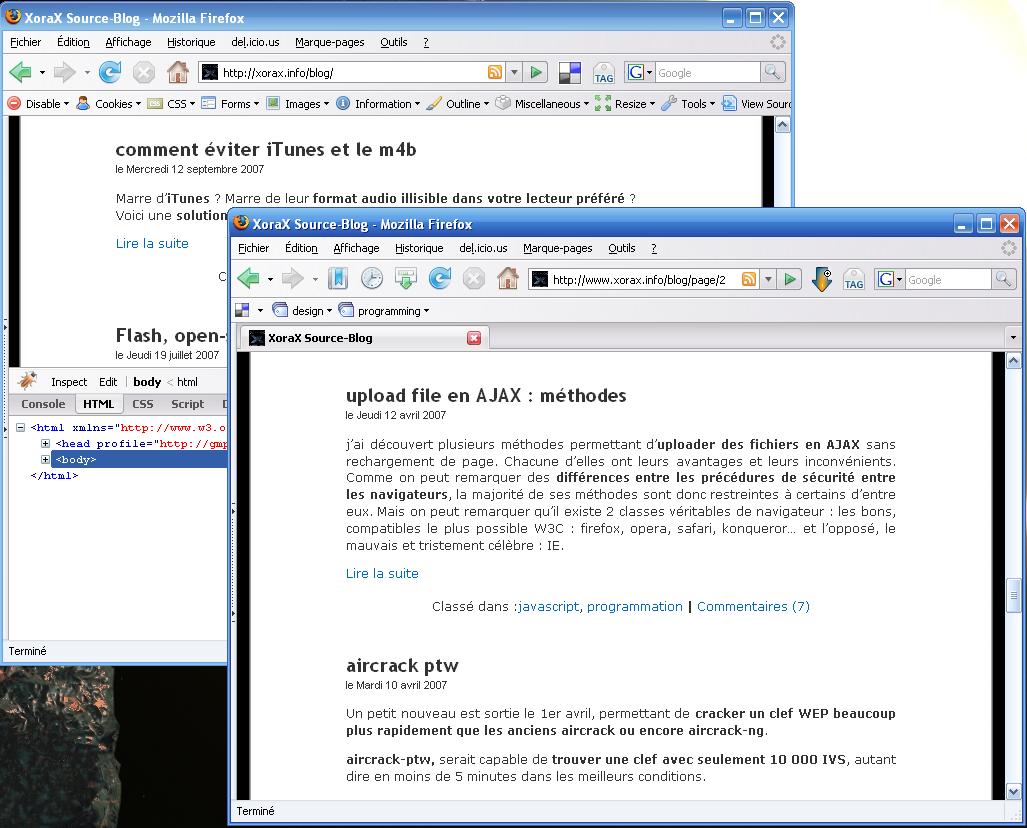Open tab list dropdown arrow in front window
1027x828 pixels.
click(1013, 338)
